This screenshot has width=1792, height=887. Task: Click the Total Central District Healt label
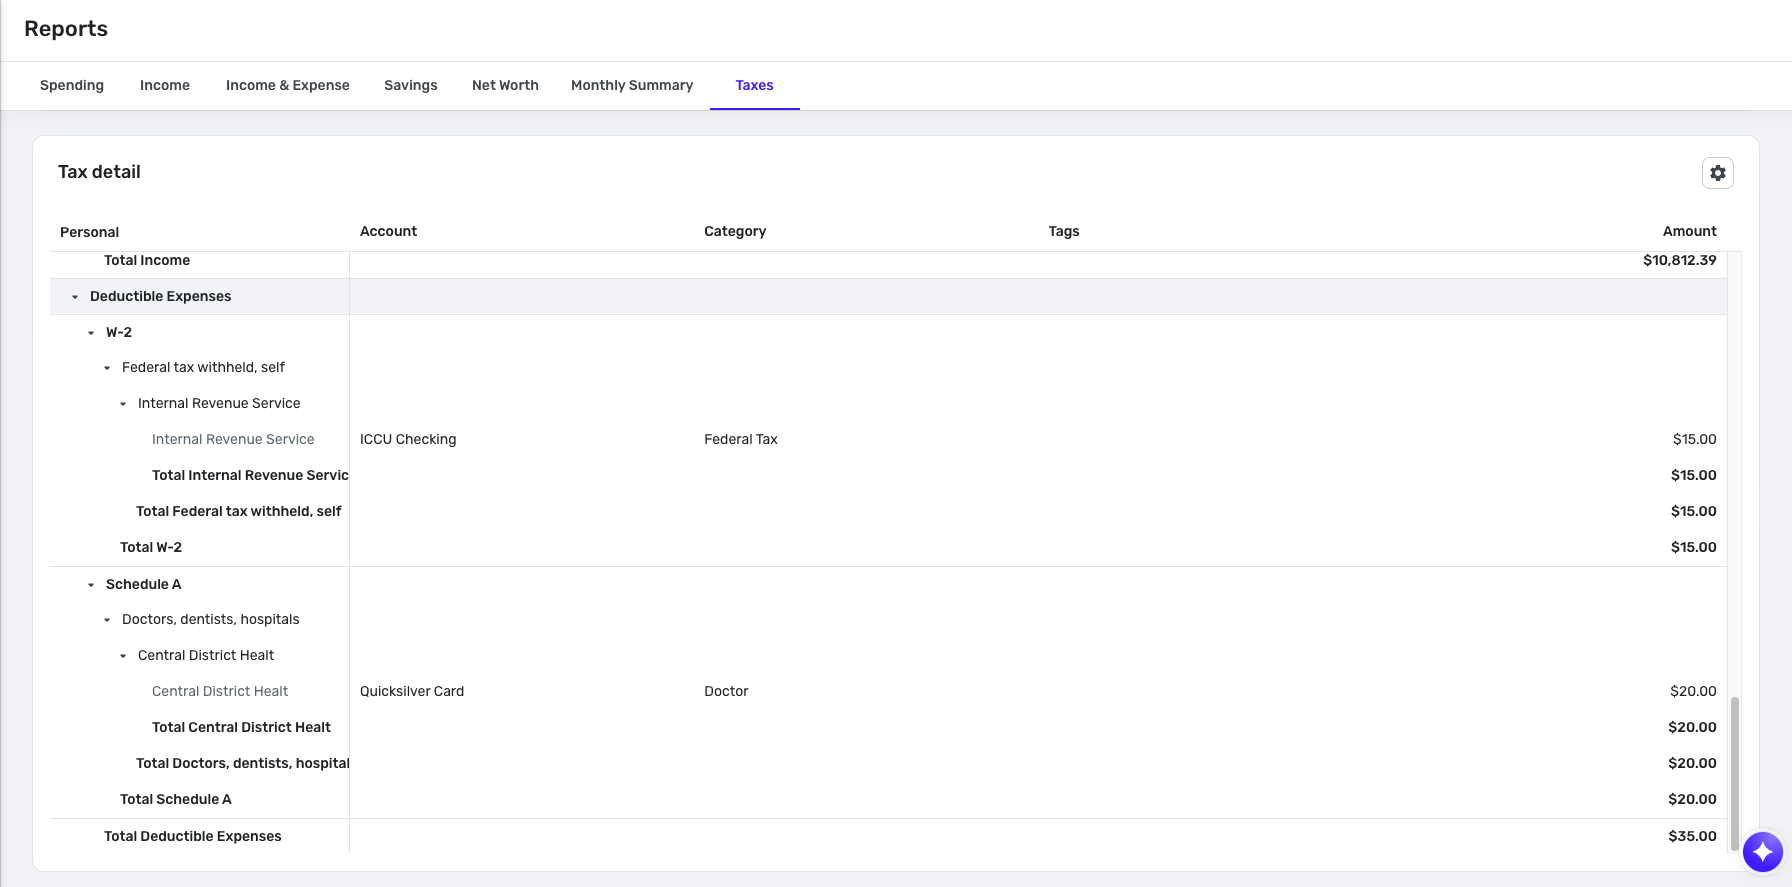click(x=241, y=727)
